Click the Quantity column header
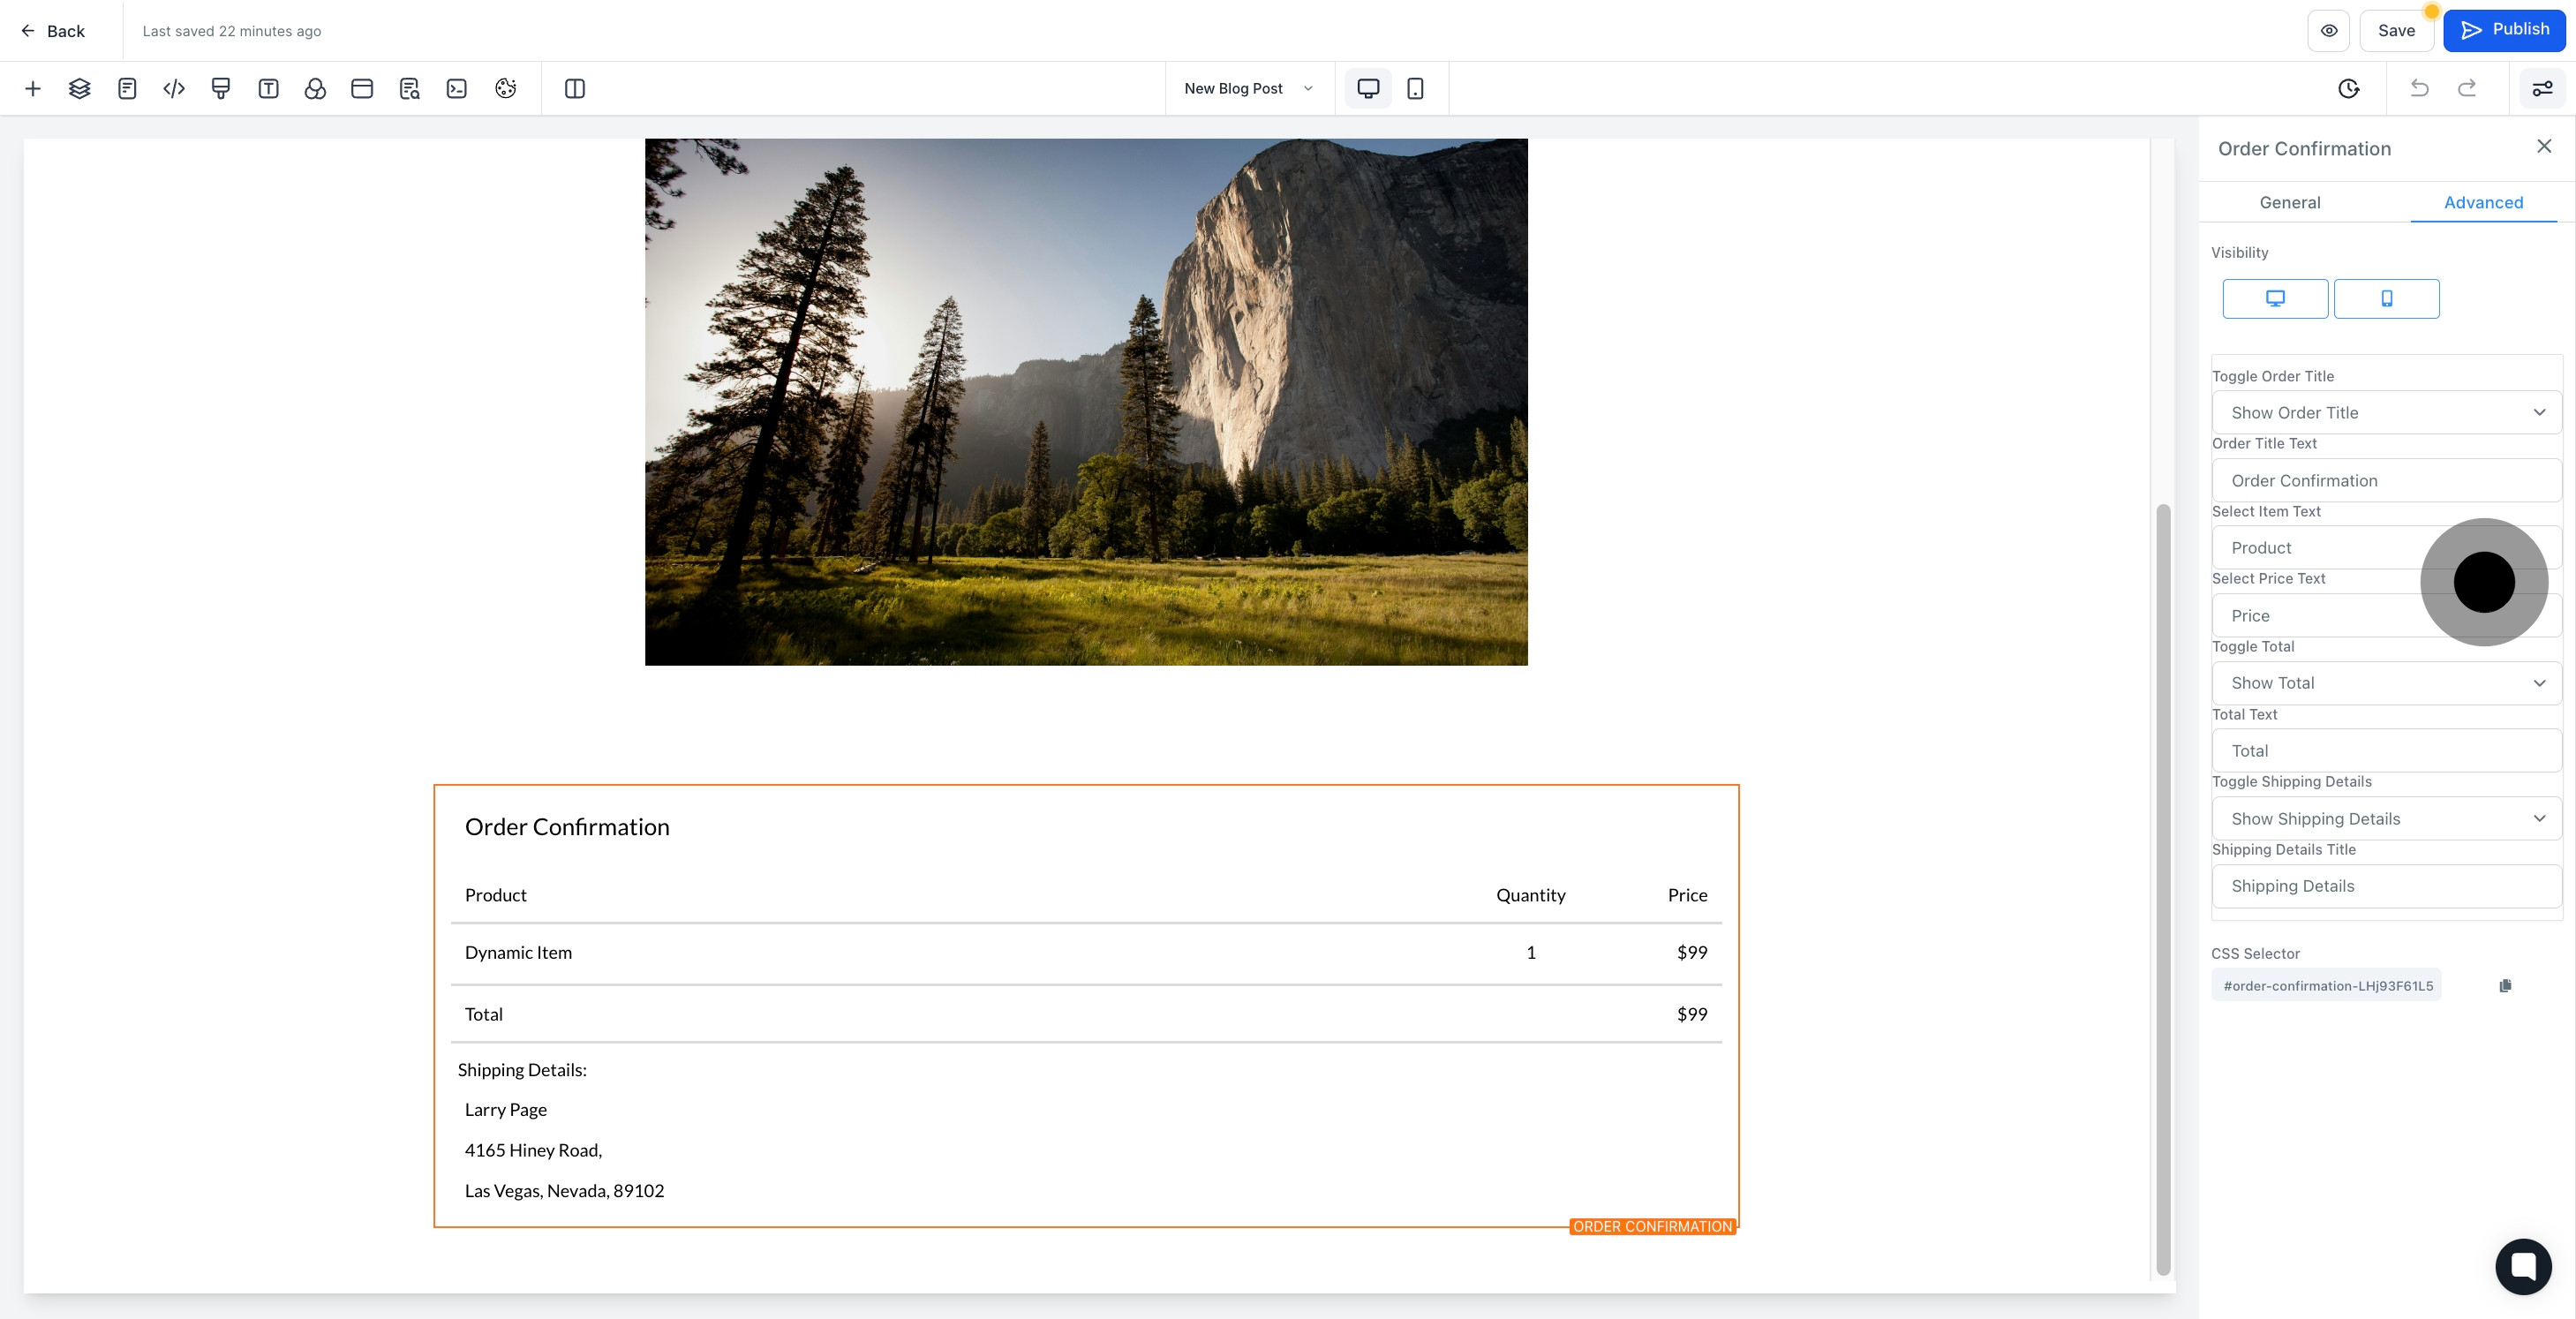Screen dimensions: 2576x1319 click(1531, 895)
